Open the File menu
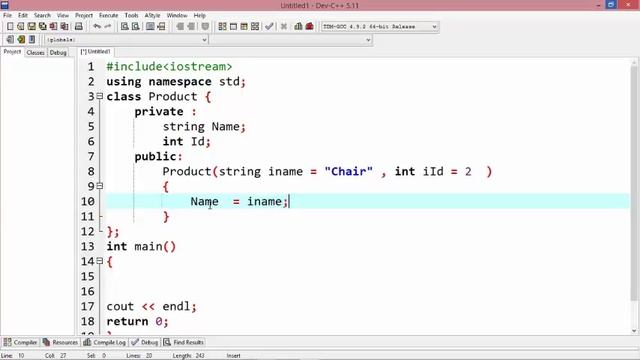The height and width of the screenshot is (360, 640). tap(7, 16)
